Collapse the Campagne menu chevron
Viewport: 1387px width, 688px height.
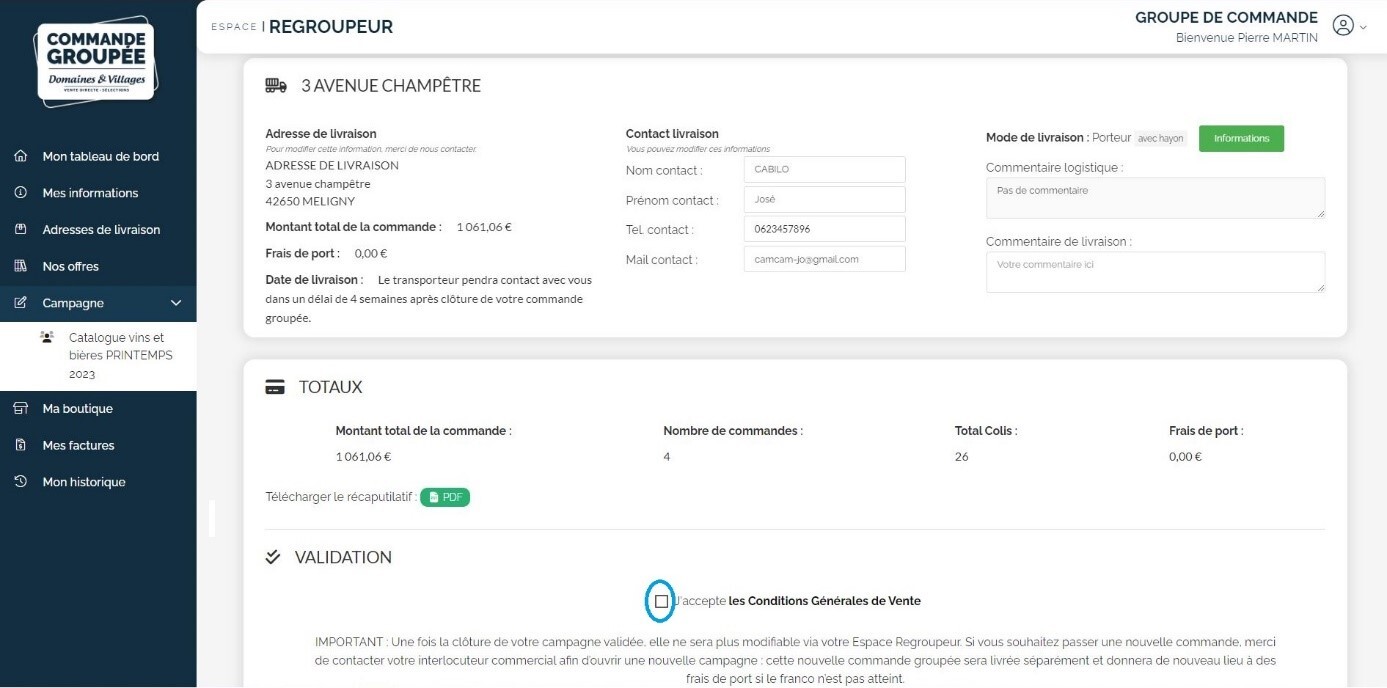coord(176,303)
